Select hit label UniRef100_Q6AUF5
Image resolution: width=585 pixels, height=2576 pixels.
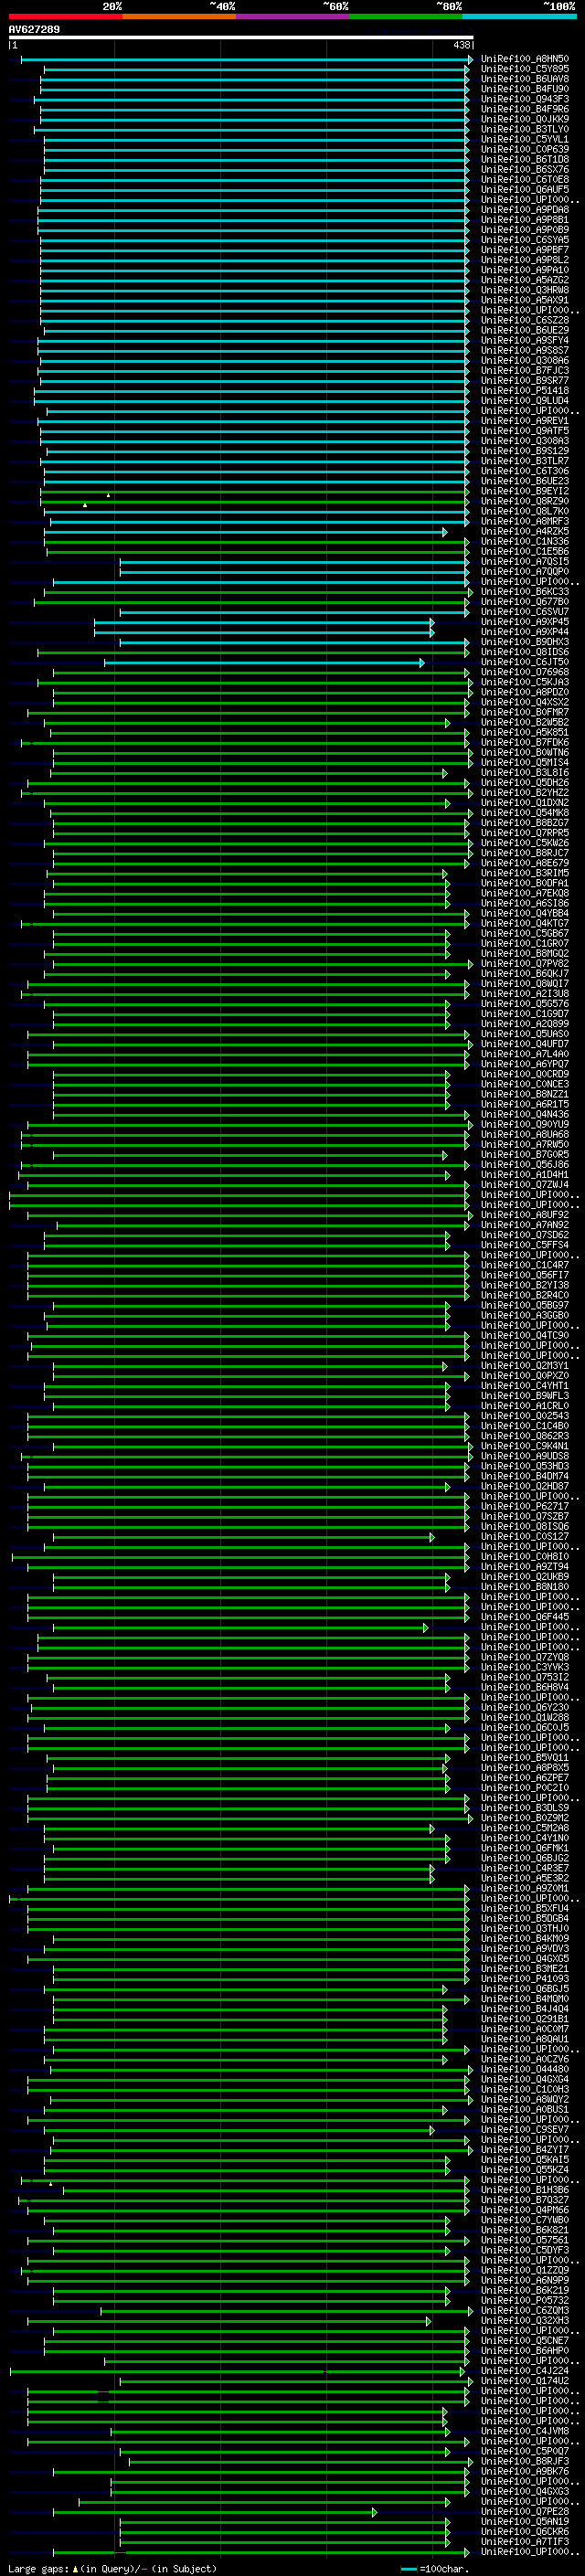(x=525, y=189)
